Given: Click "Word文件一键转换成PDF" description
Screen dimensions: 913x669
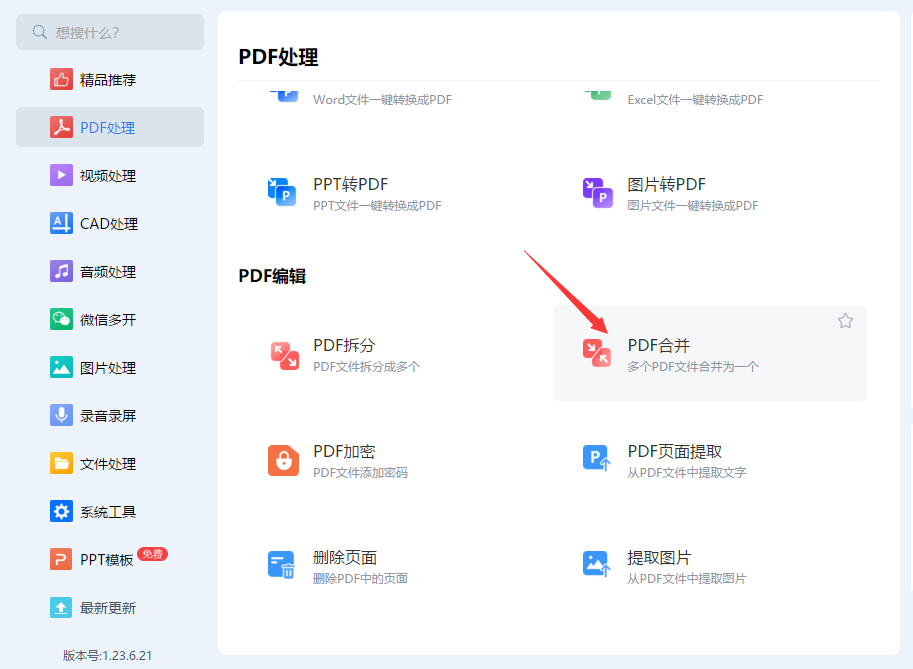Looking at the screenshot, I should (x=383, y=100).
